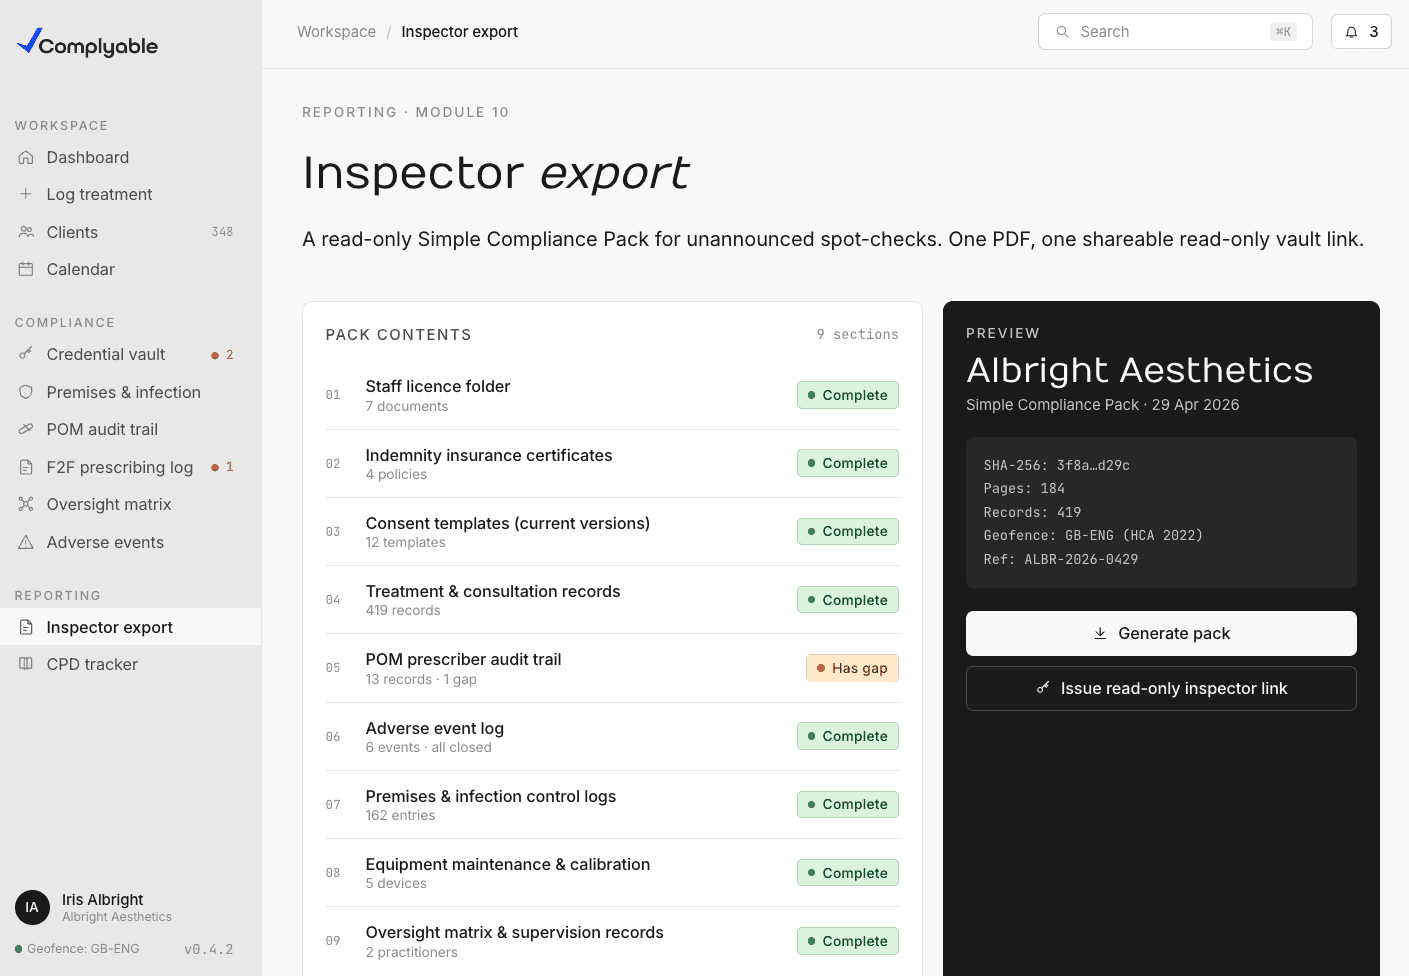The image size is (1409, 976).
Task: Open Log treatment
Action: click(x=131, y=194)
